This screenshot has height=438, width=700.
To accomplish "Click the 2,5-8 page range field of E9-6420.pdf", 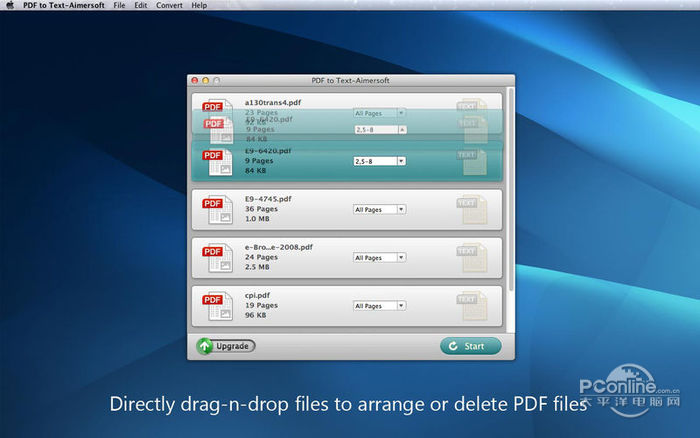I will point(375,161).
